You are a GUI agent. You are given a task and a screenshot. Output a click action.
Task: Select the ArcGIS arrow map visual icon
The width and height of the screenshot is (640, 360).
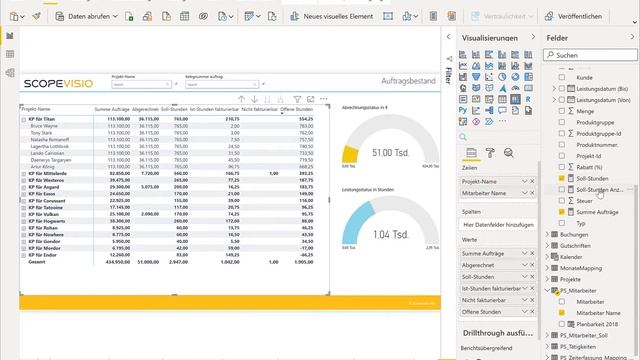[502, 88]
